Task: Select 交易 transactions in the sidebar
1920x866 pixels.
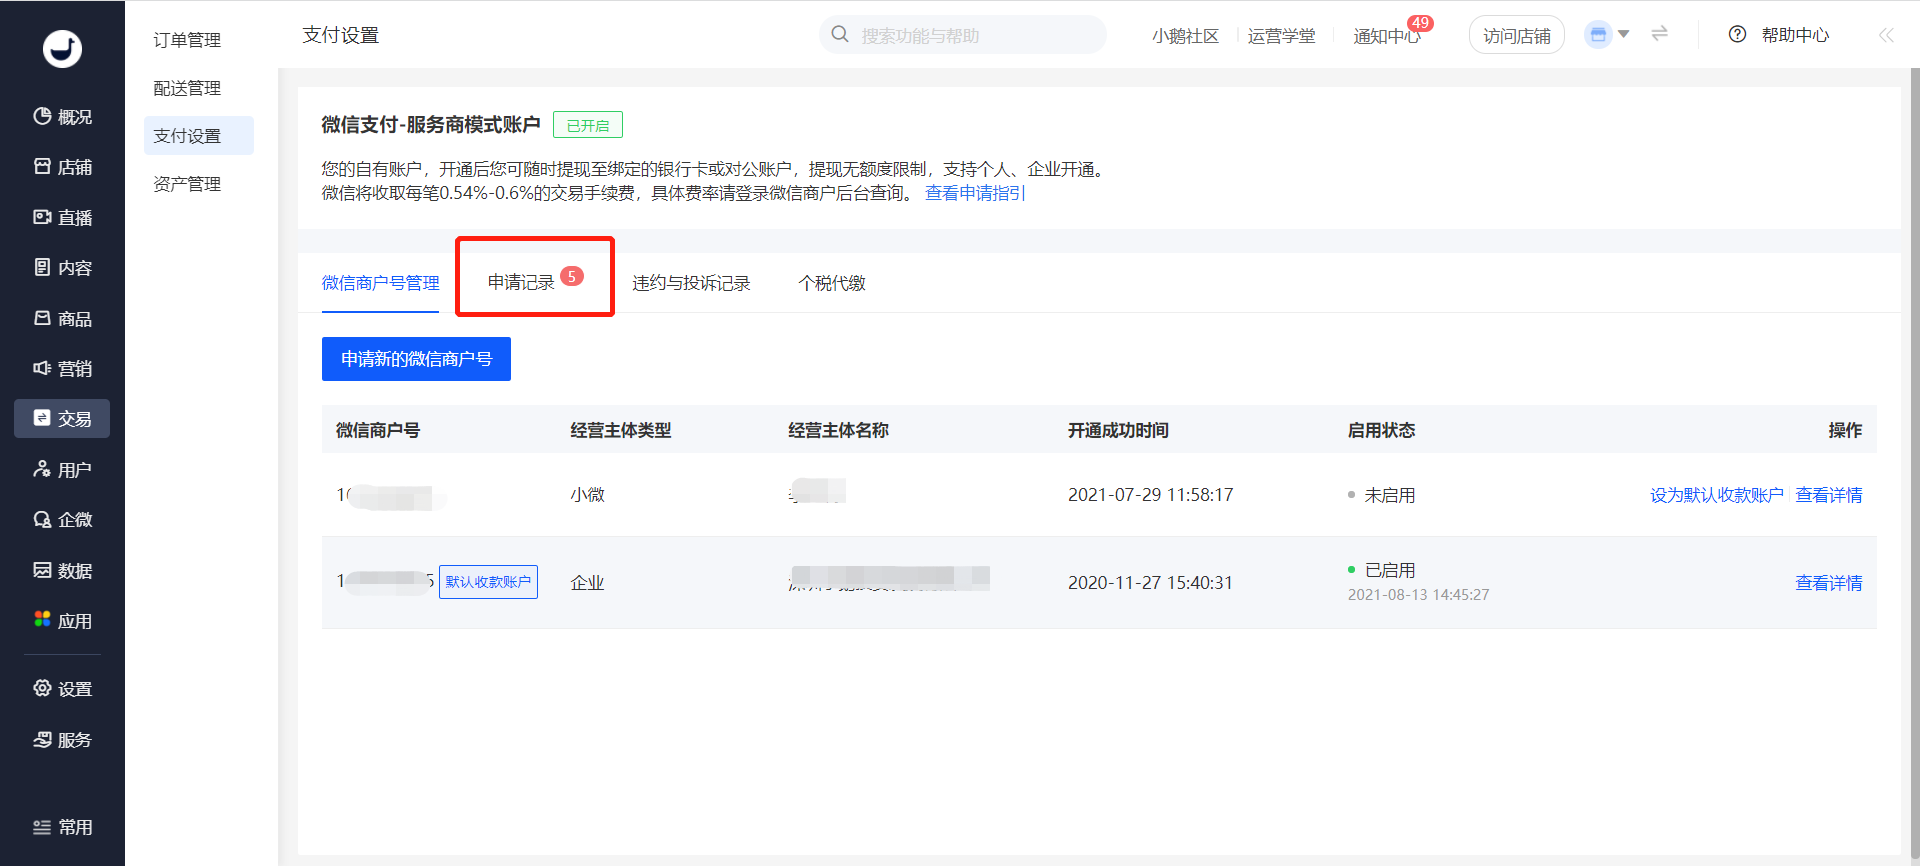Action: [x=62, y=418]
